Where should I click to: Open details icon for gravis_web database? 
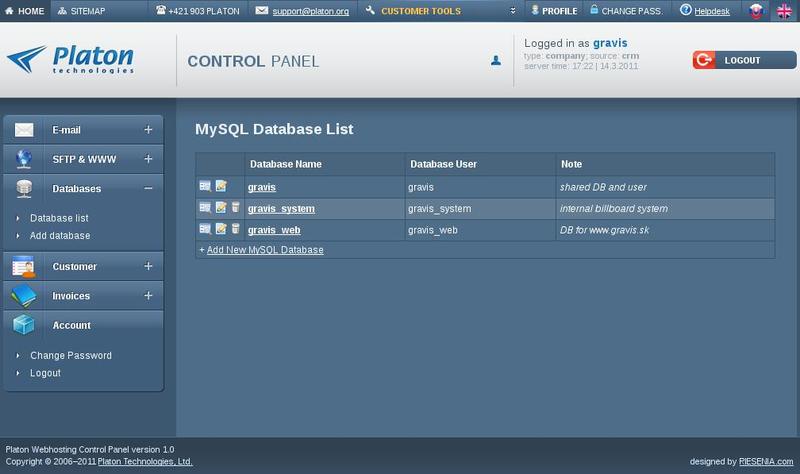tap(205, 229)
